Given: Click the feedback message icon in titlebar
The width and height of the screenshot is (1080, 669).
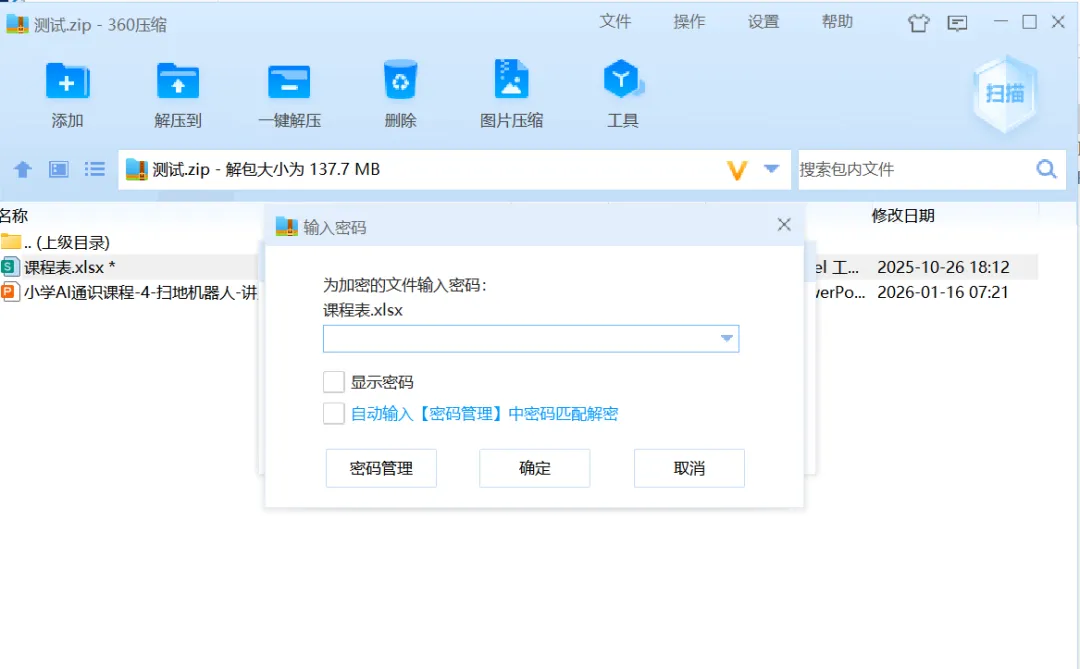Looking at the screenshot, I should 957,22.
